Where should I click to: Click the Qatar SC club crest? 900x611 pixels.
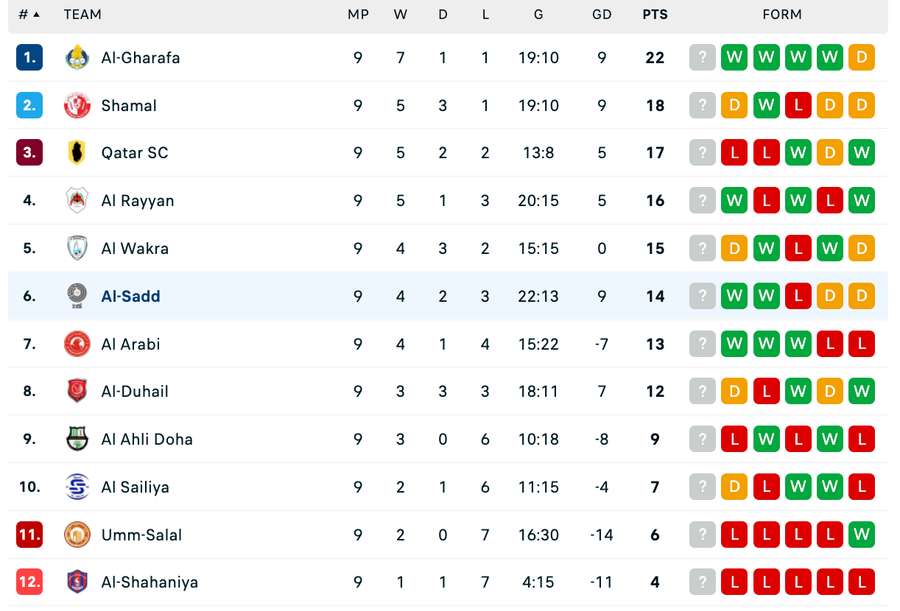[x=77, y=153]
